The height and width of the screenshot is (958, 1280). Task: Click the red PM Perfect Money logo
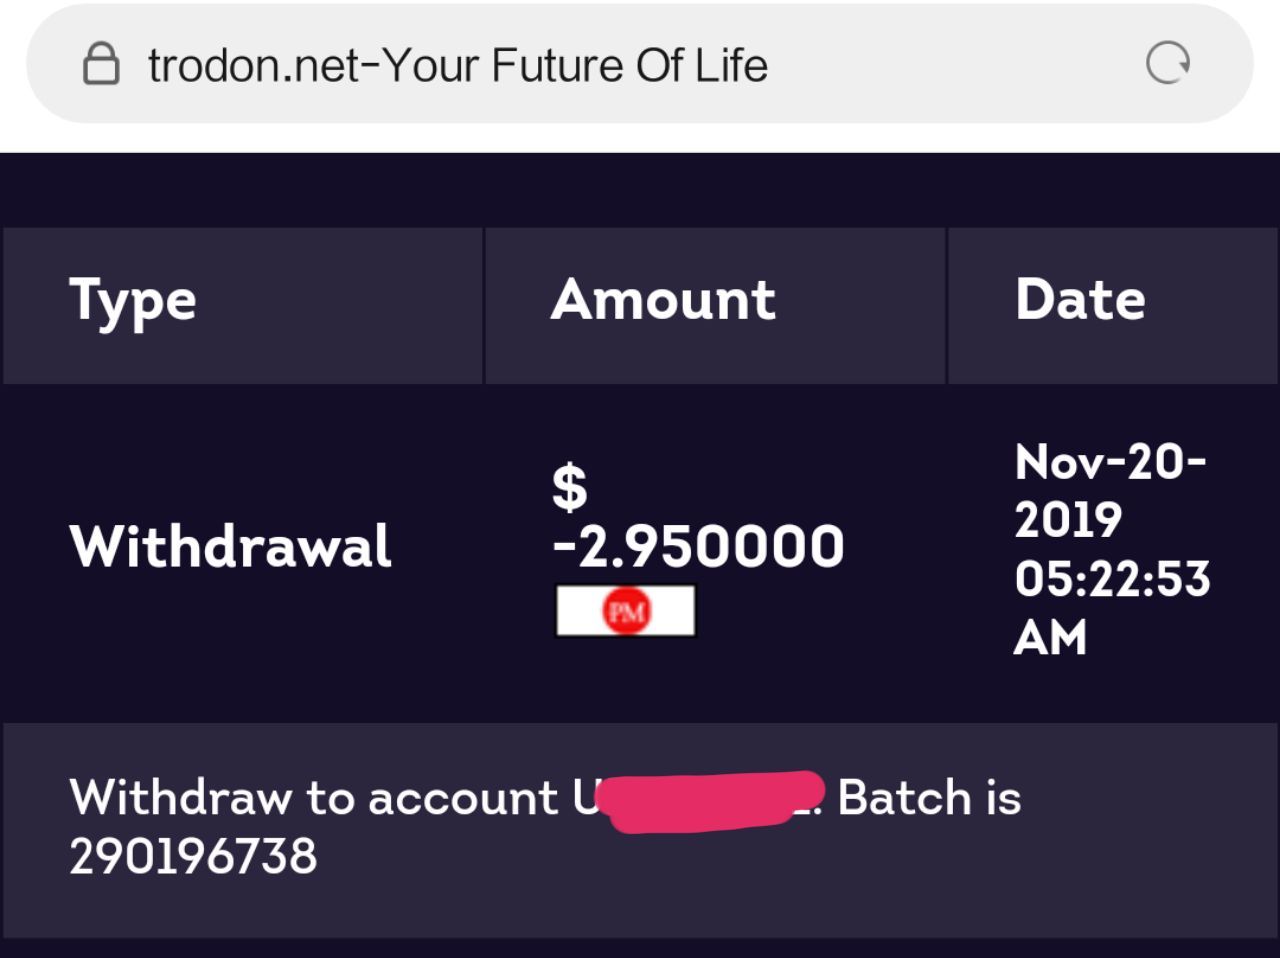(x=626, y=611)
